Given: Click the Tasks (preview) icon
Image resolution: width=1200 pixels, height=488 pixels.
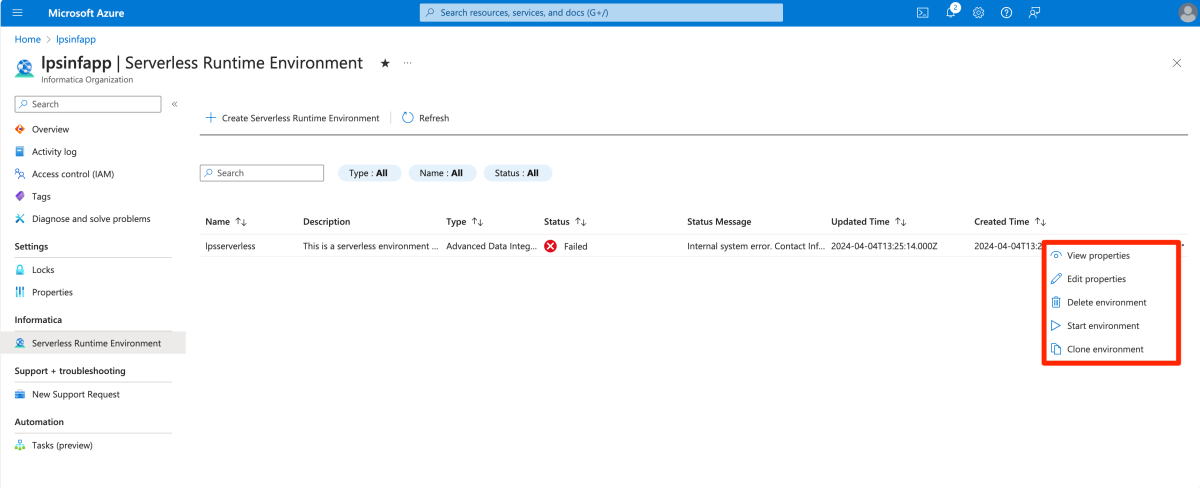Looking at the screenshot, I should pyautogui.click(x=21, y=445).
